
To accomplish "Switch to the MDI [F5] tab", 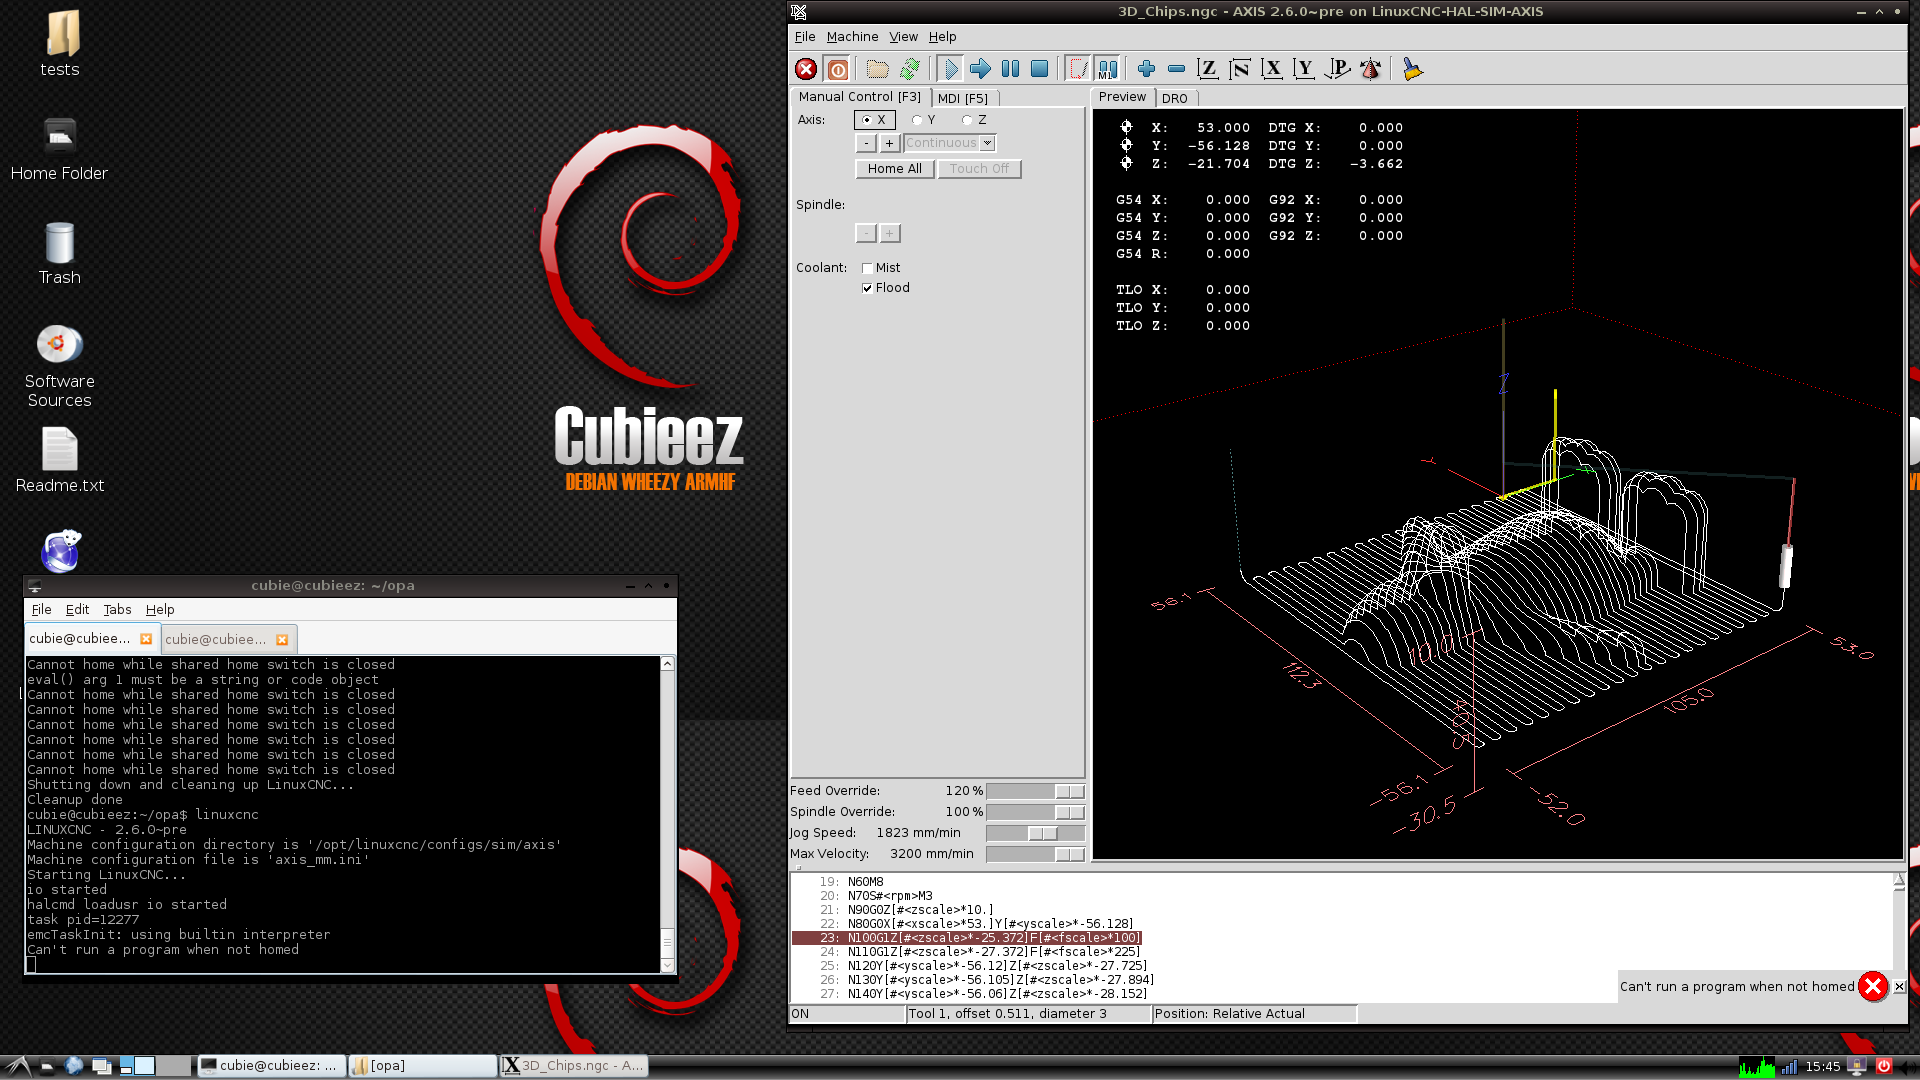I will point(963,98).
